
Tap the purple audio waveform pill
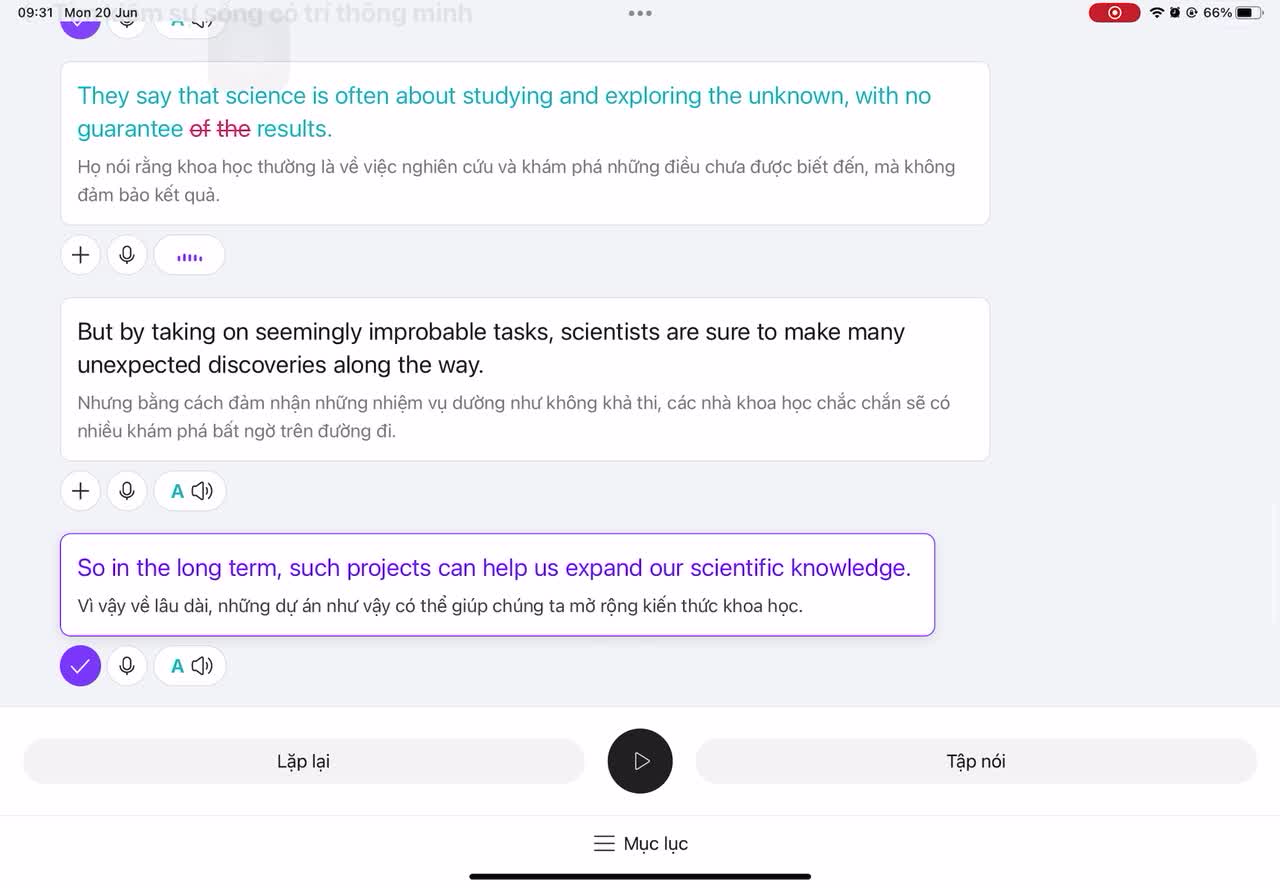click(189, 256)
